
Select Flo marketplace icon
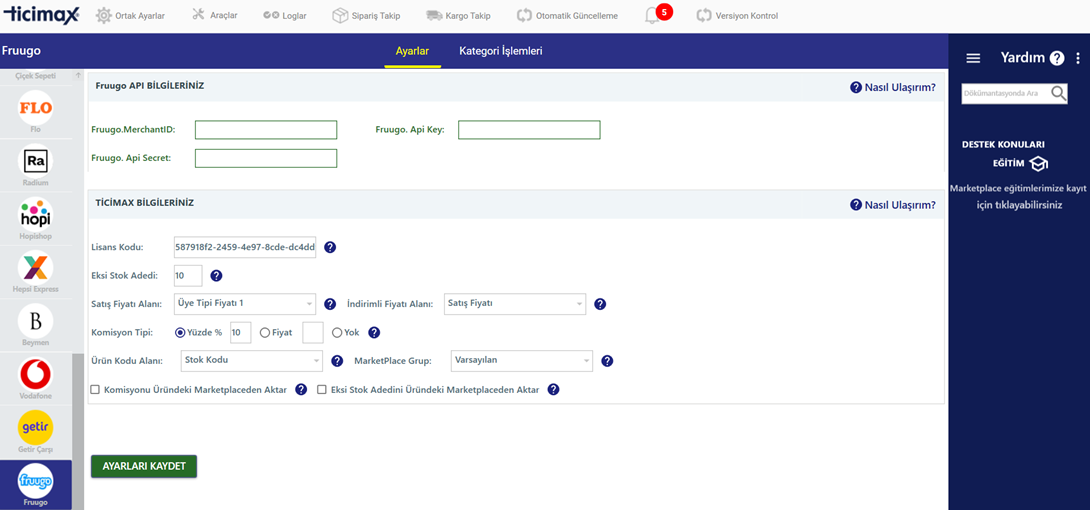(x=35, y=108)
